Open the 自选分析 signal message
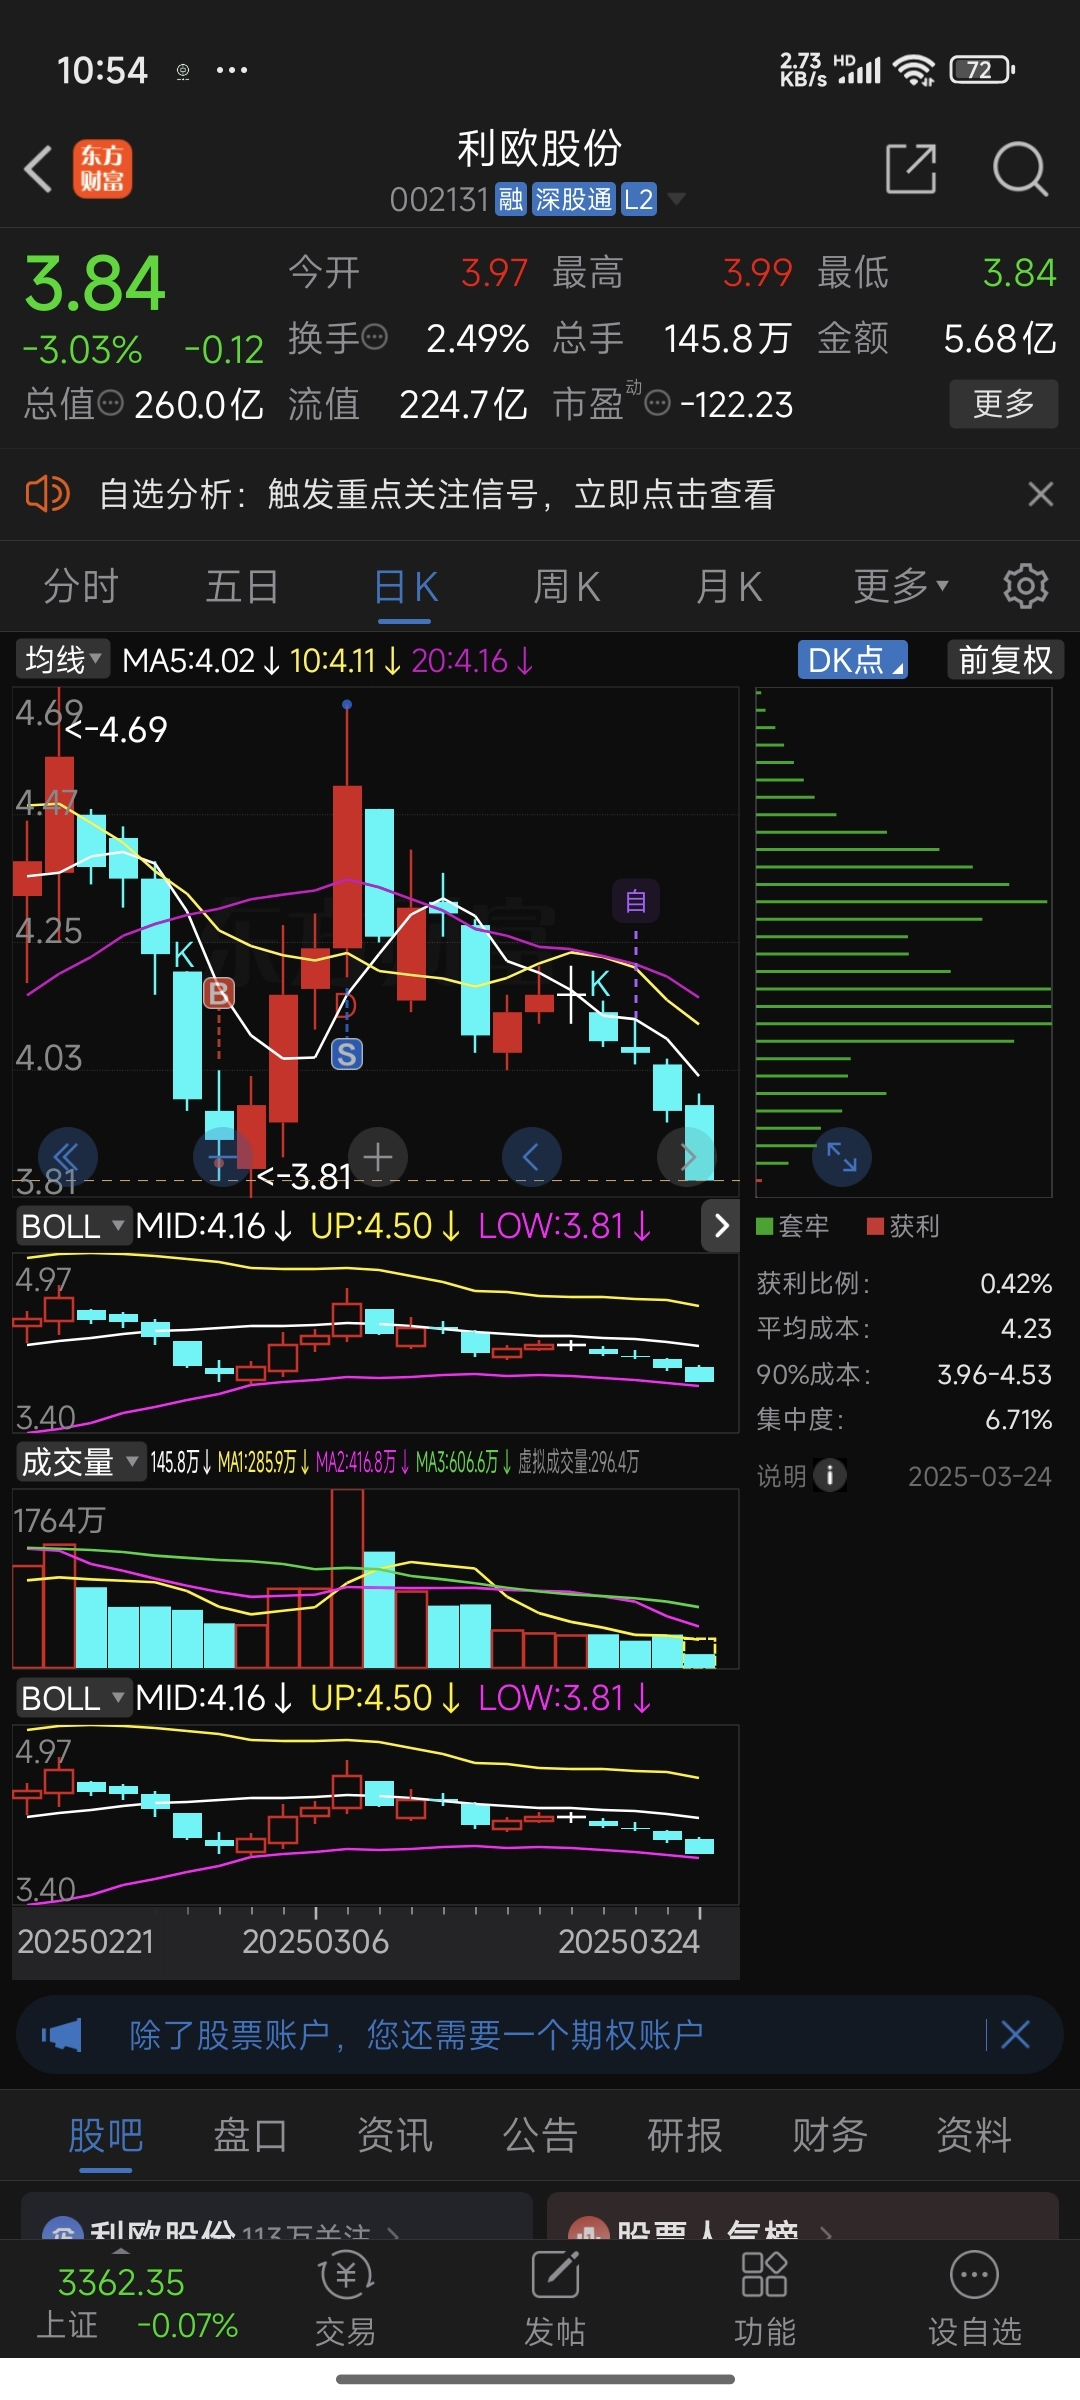 tap(437, 494)
